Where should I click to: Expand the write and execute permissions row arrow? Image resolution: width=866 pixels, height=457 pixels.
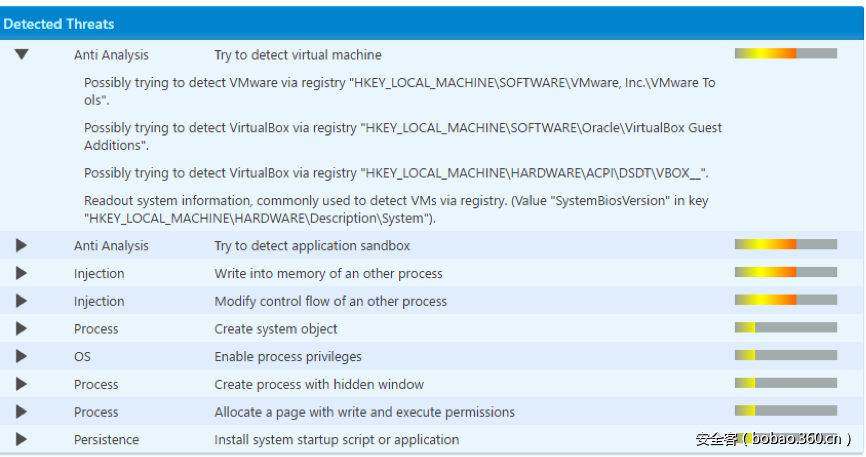tap(21, 412)
